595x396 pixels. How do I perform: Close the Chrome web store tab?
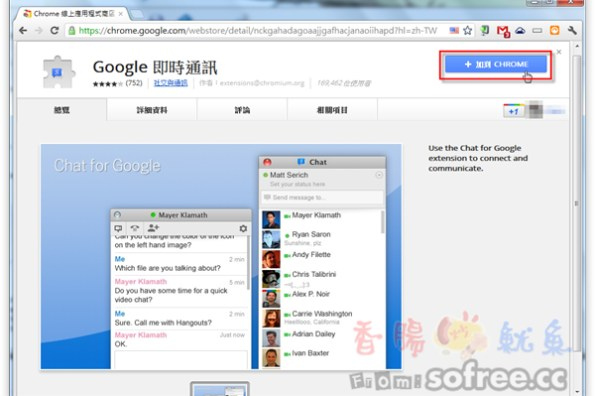point(121,14)
